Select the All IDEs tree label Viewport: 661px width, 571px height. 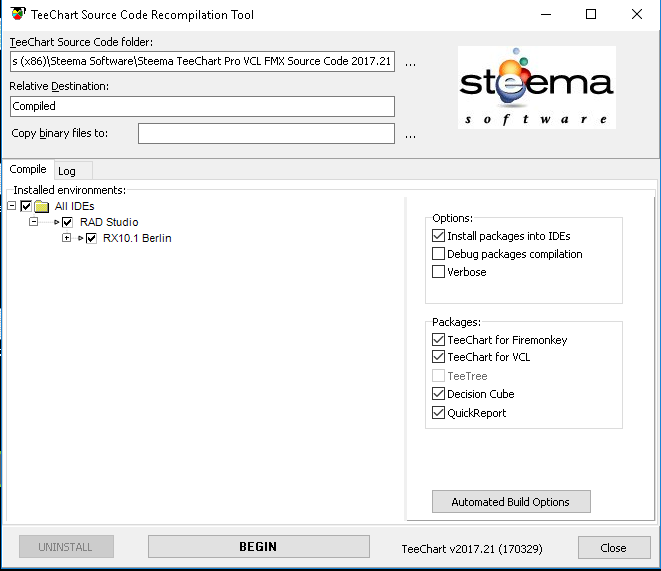coord(74,206)
